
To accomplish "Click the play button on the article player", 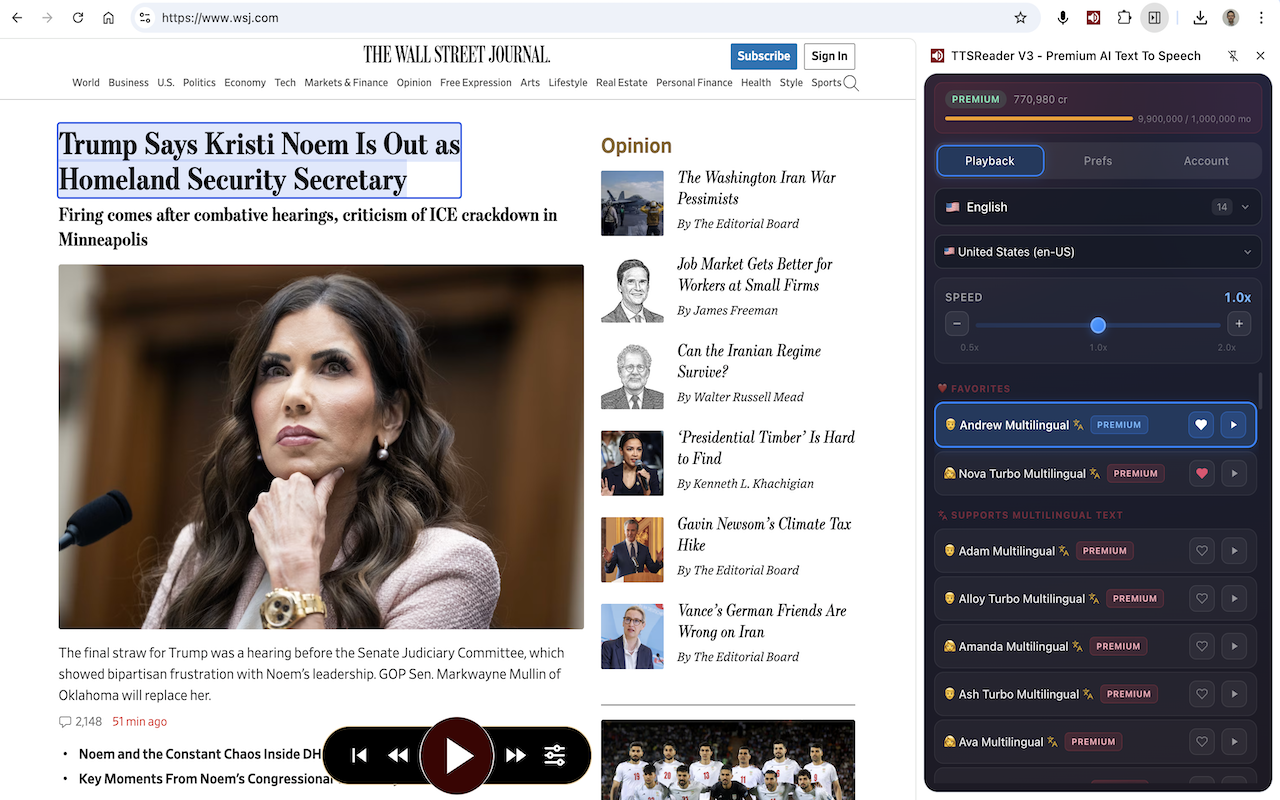I will tap(457, 755).
